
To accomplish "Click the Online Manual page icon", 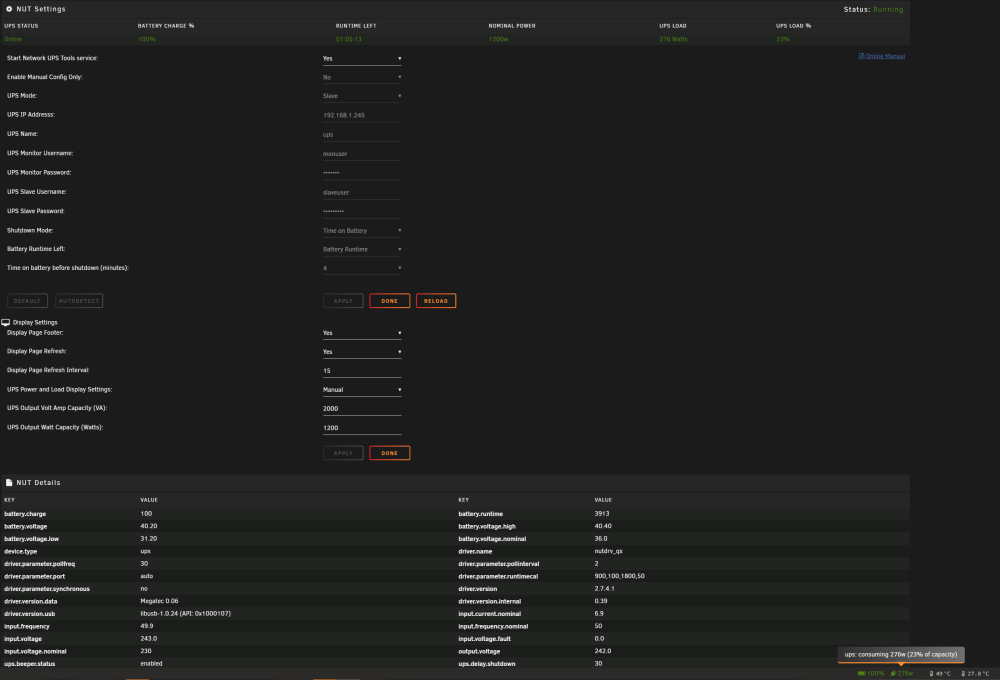I will pos(862,56).
